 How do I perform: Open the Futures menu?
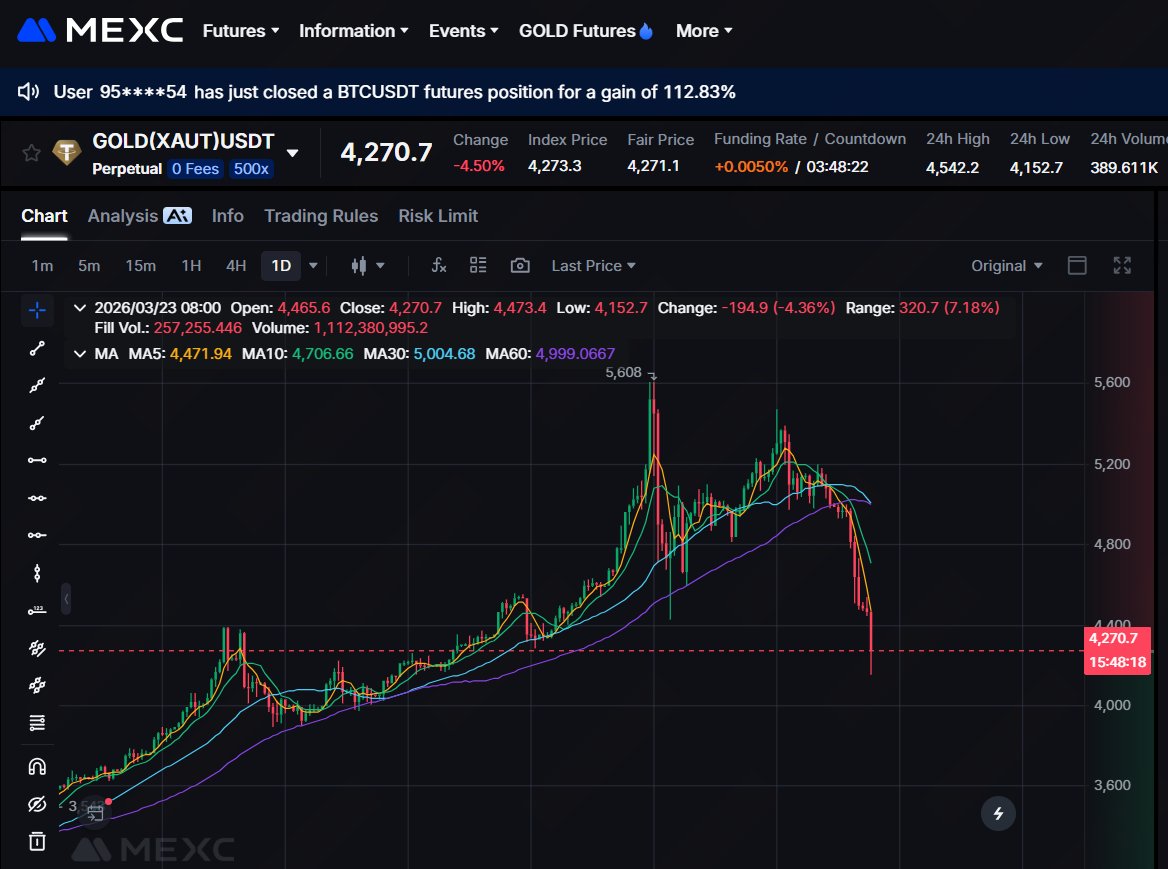click(x=241, y=31)
